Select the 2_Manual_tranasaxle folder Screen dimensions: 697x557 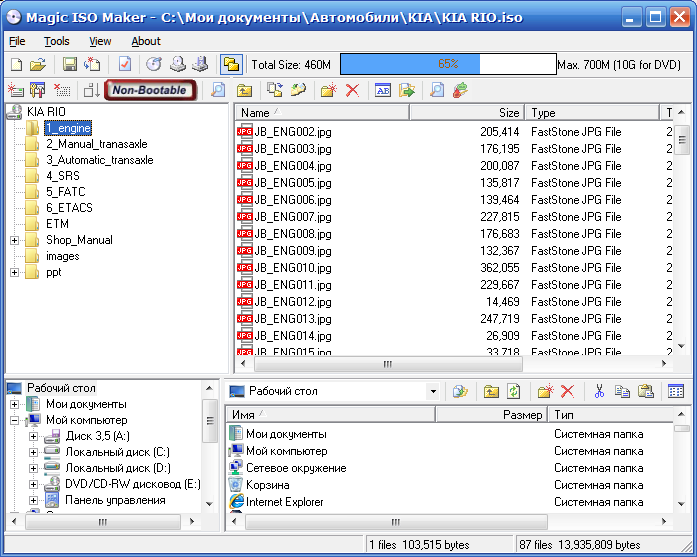tap(96, 144)
